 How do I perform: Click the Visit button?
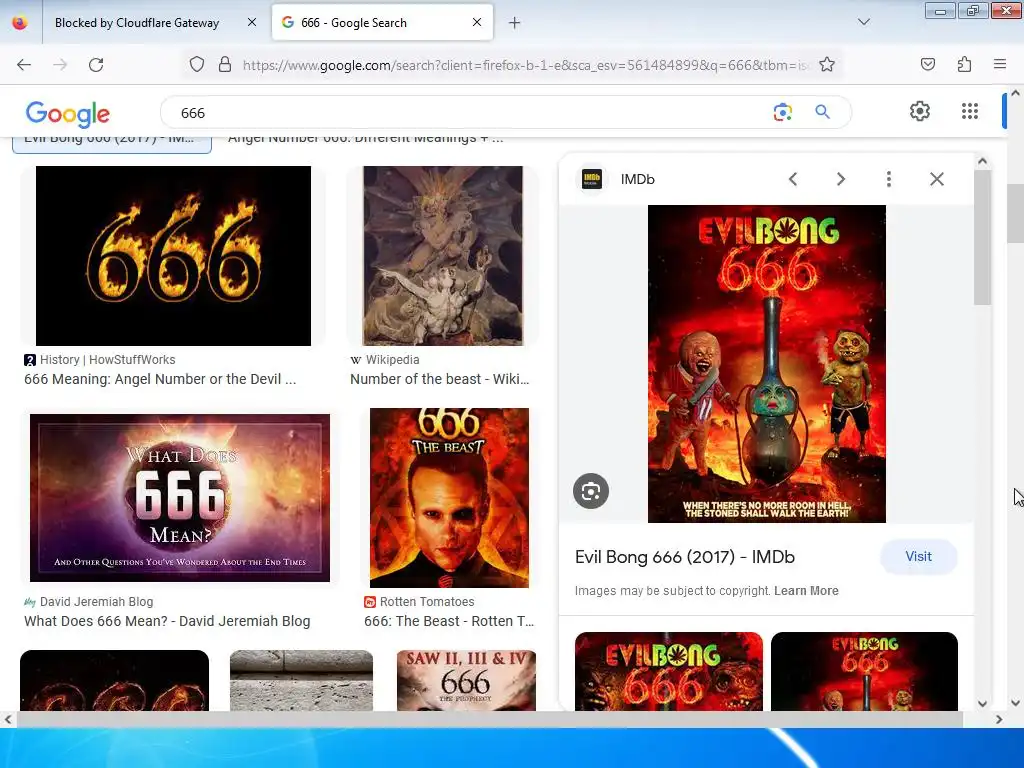point(918,556)
